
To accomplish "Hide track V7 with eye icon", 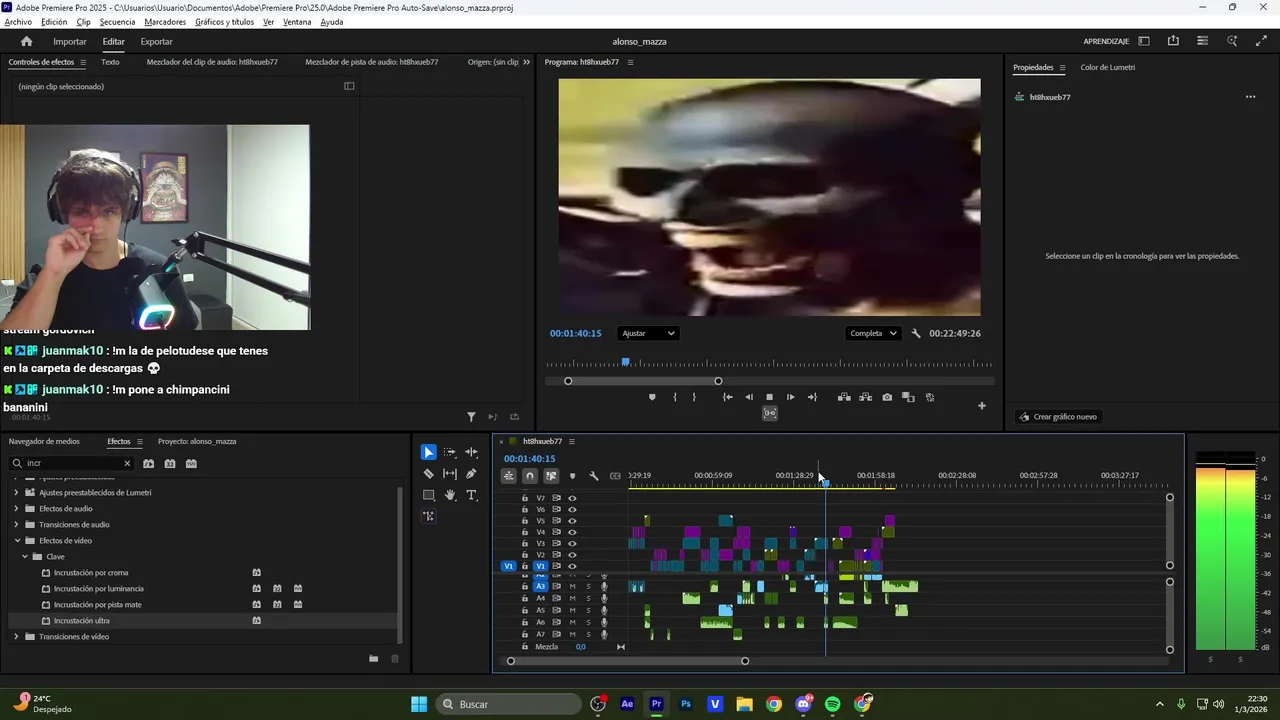I will click(572, 498).
